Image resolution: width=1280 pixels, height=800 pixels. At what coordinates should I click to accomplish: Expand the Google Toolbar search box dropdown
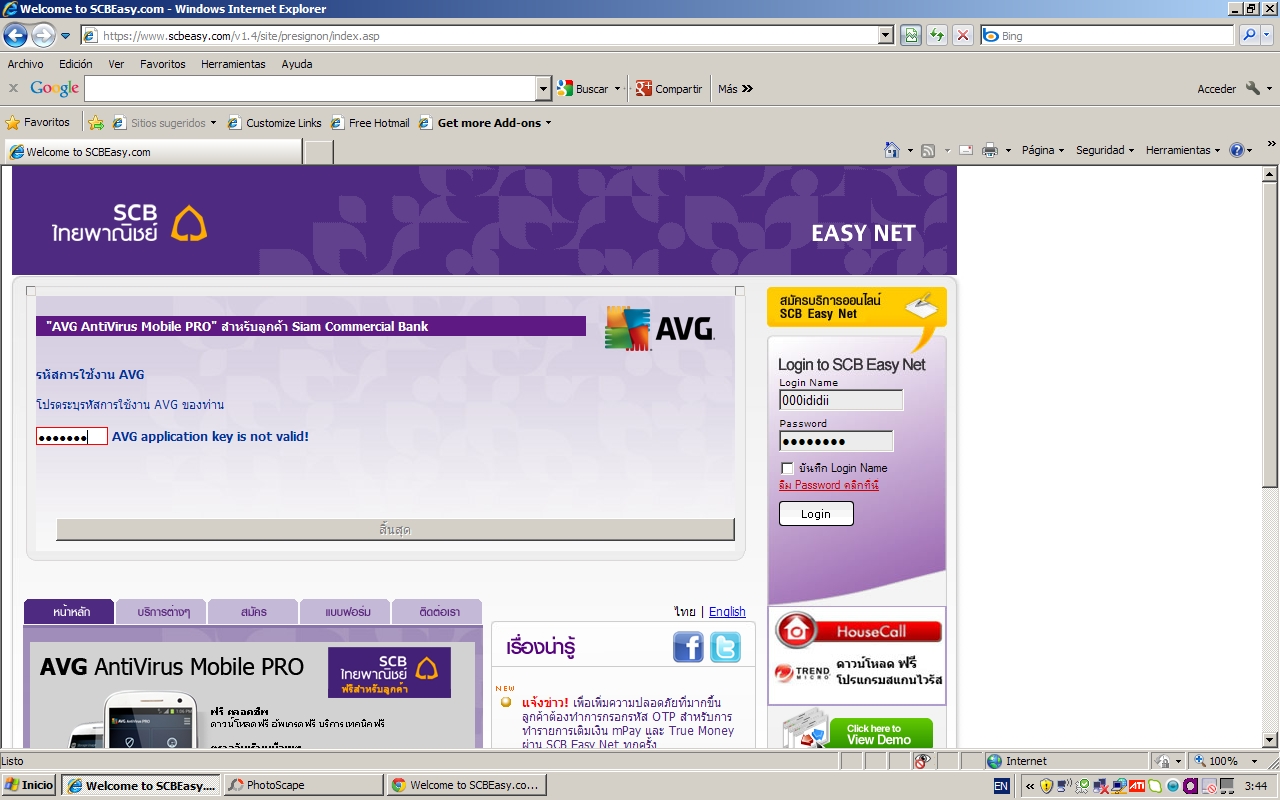pyautogui.click(x=544, y=88)
